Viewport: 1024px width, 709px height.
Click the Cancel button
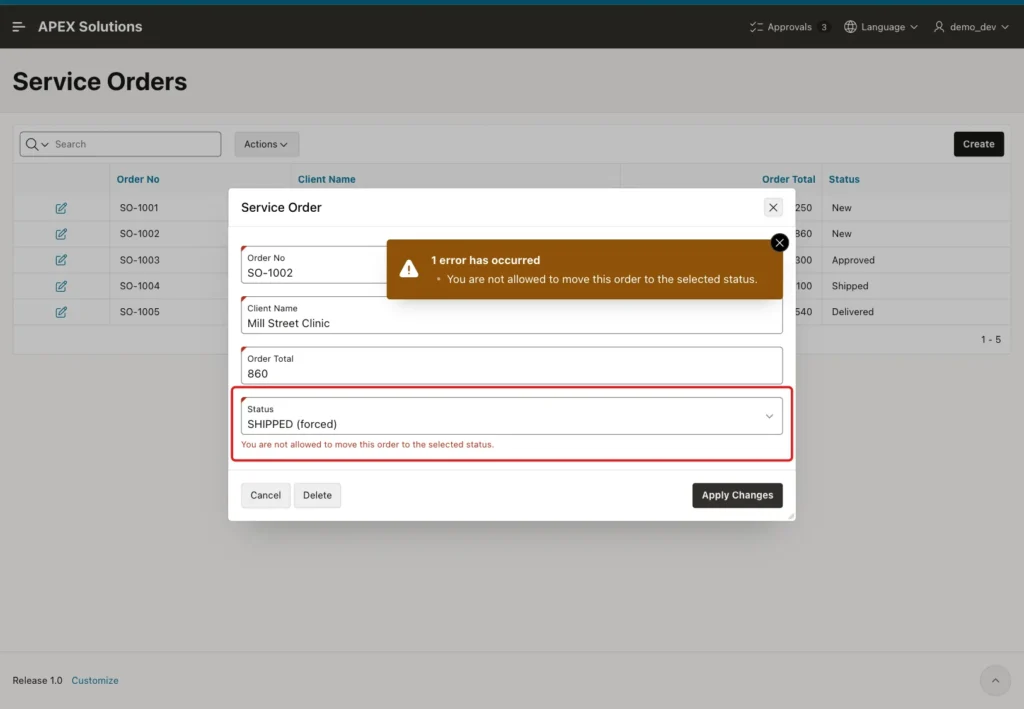(265, 496)
